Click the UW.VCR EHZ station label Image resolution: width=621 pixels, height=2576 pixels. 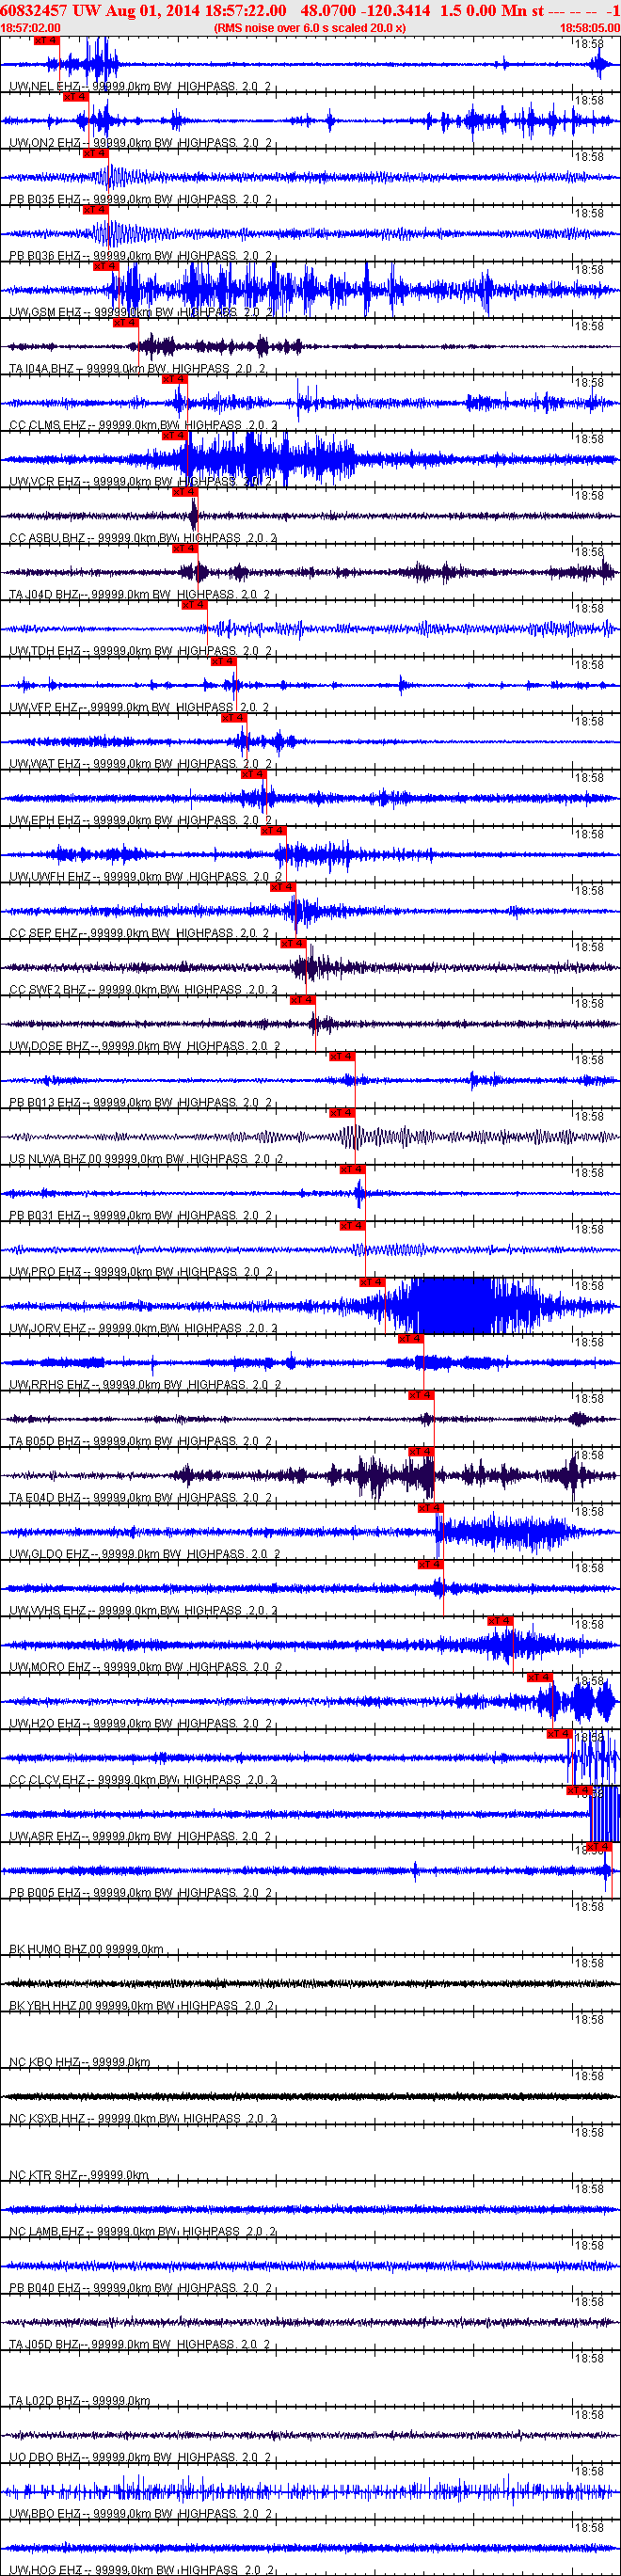click(45, 482)
